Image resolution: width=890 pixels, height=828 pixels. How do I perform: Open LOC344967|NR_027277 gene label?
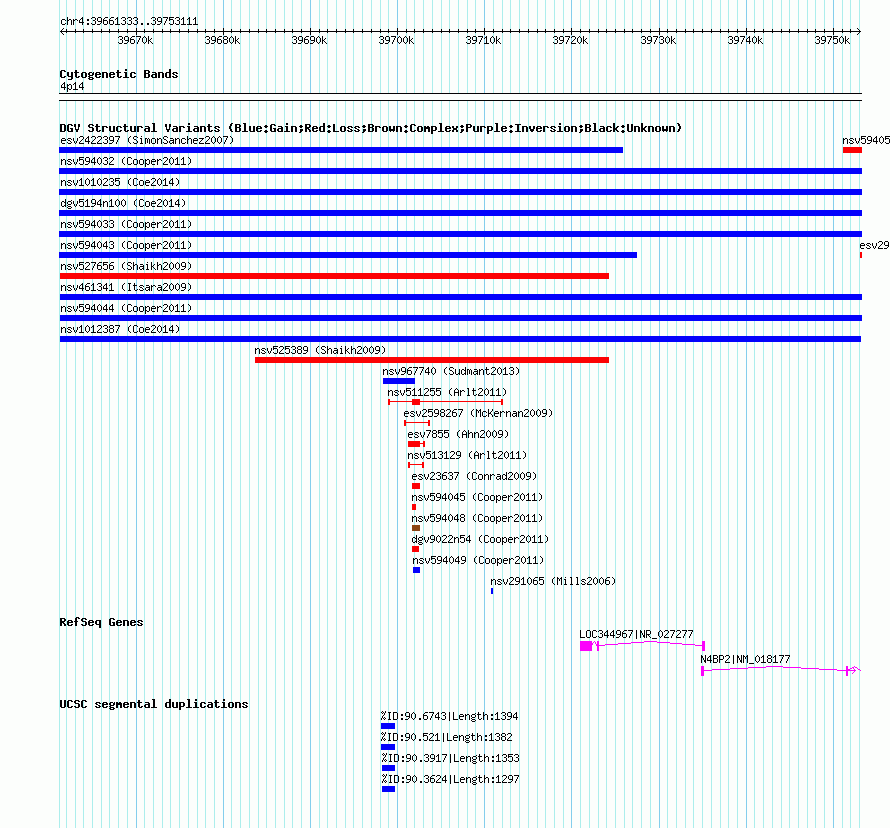point(636,634)
